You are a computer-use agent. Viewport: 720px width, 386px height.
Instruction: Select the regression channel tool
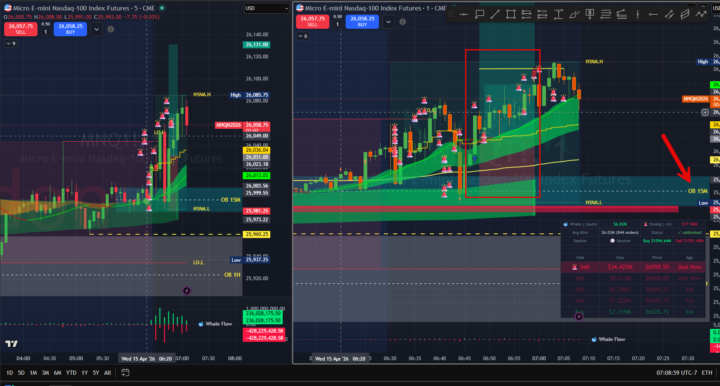[685, 15]
